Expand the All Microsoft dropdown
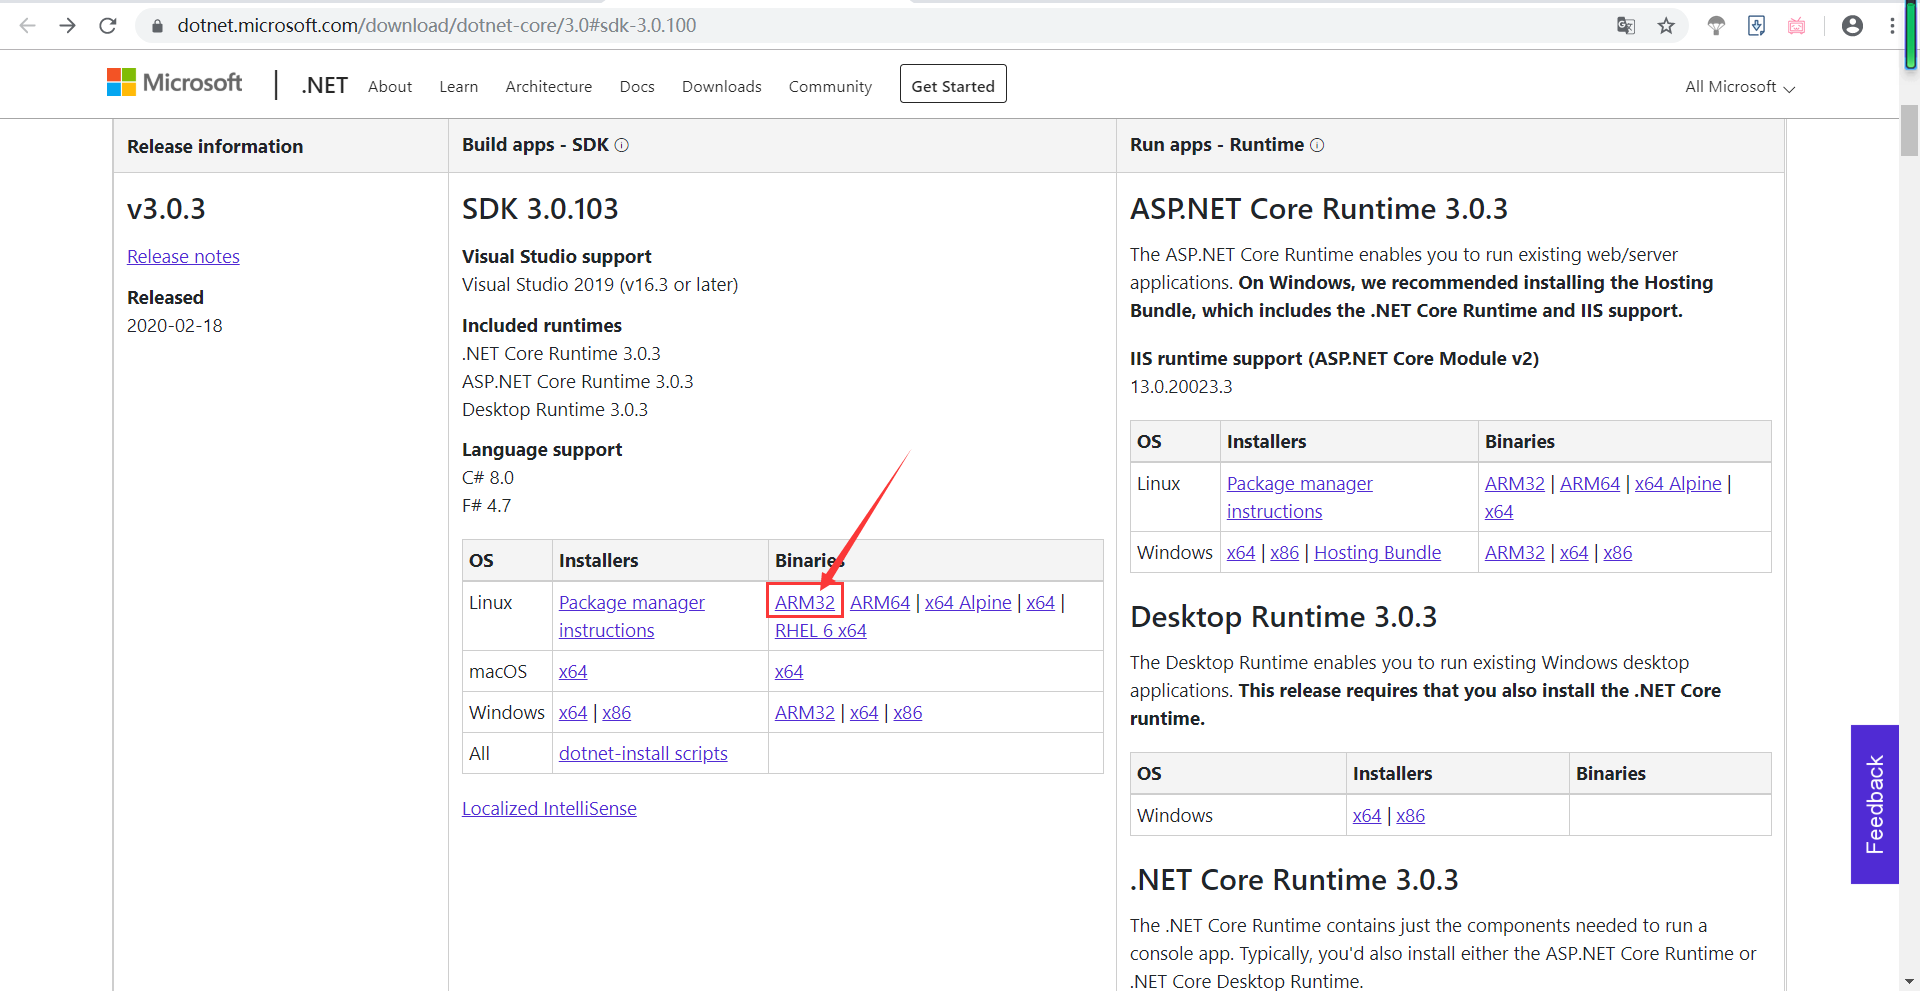1920x991 pixels. [x=1740, y=87]
